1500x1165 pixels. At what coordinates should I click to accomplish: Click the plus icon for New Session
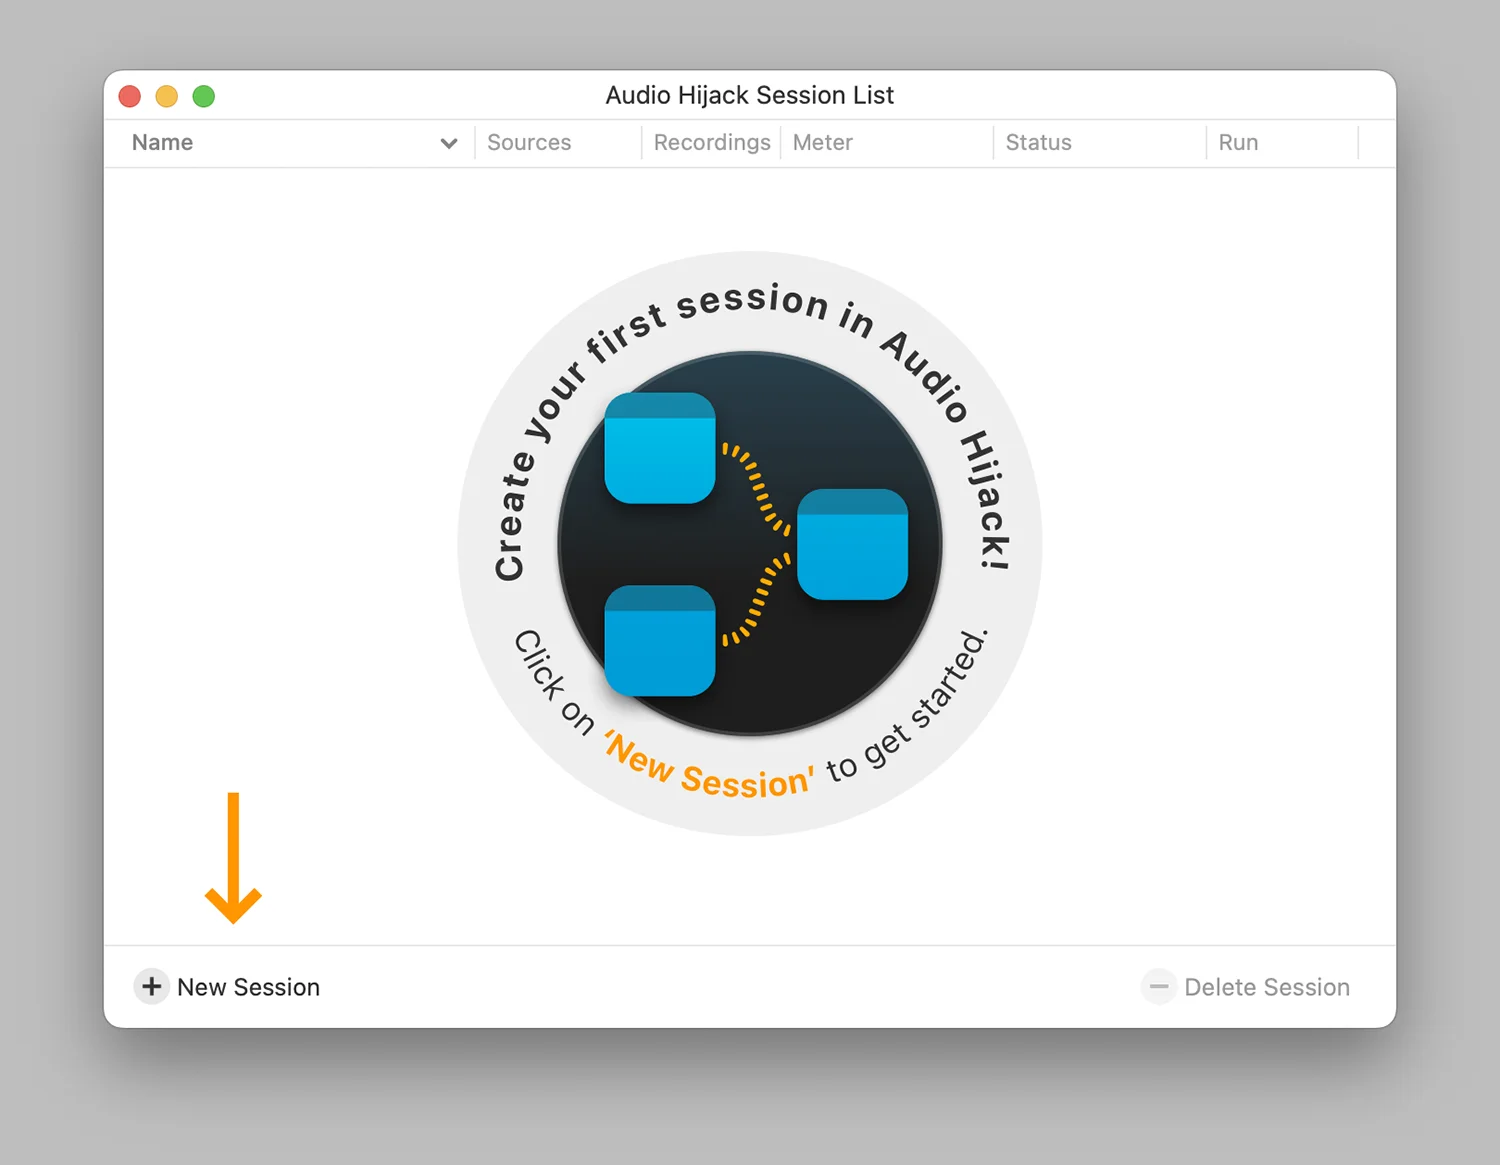[151, 987]
